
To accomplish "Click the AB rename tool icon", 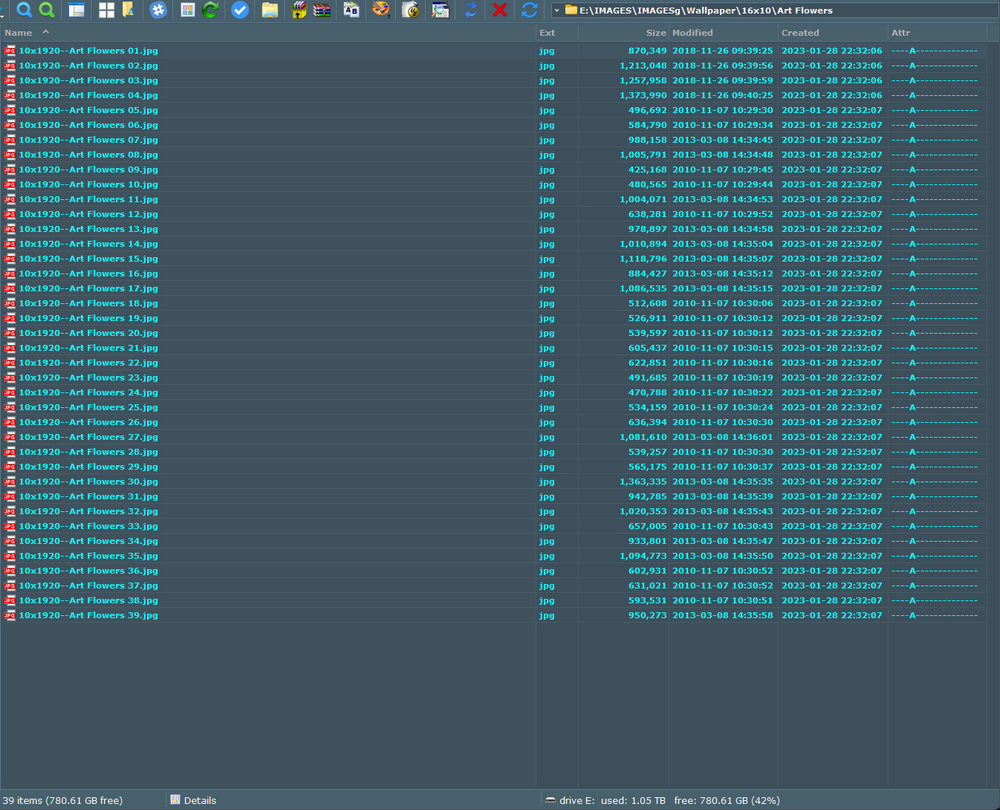I will [351, 10].
